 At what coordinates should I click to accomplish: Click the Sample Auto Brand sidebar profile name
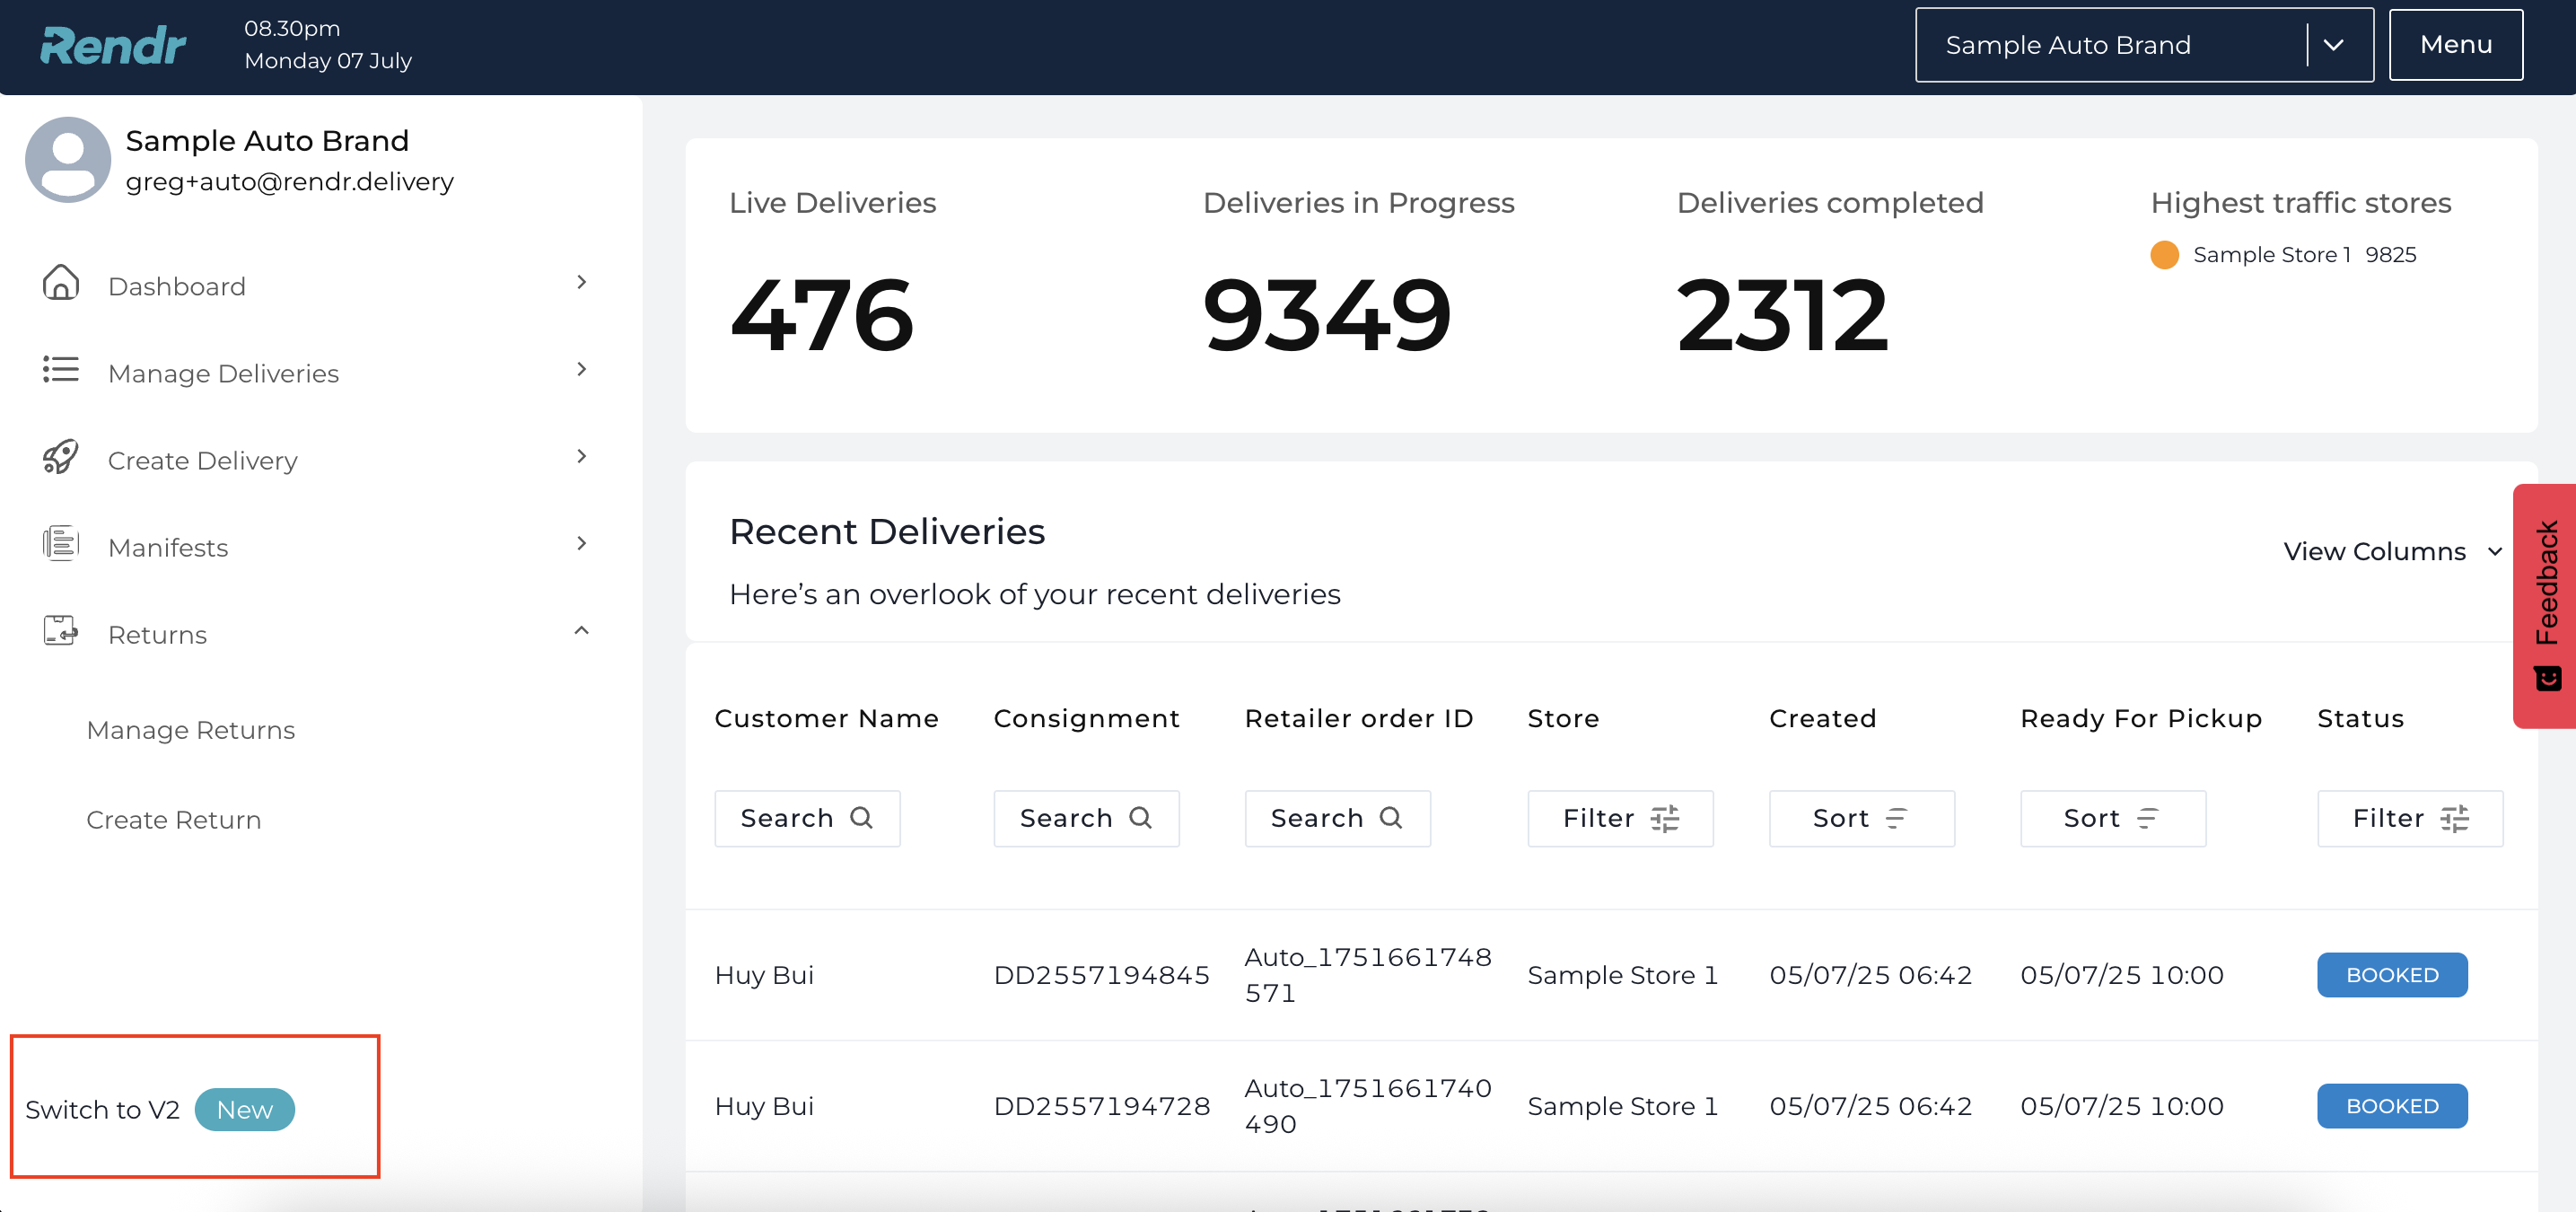267,140
